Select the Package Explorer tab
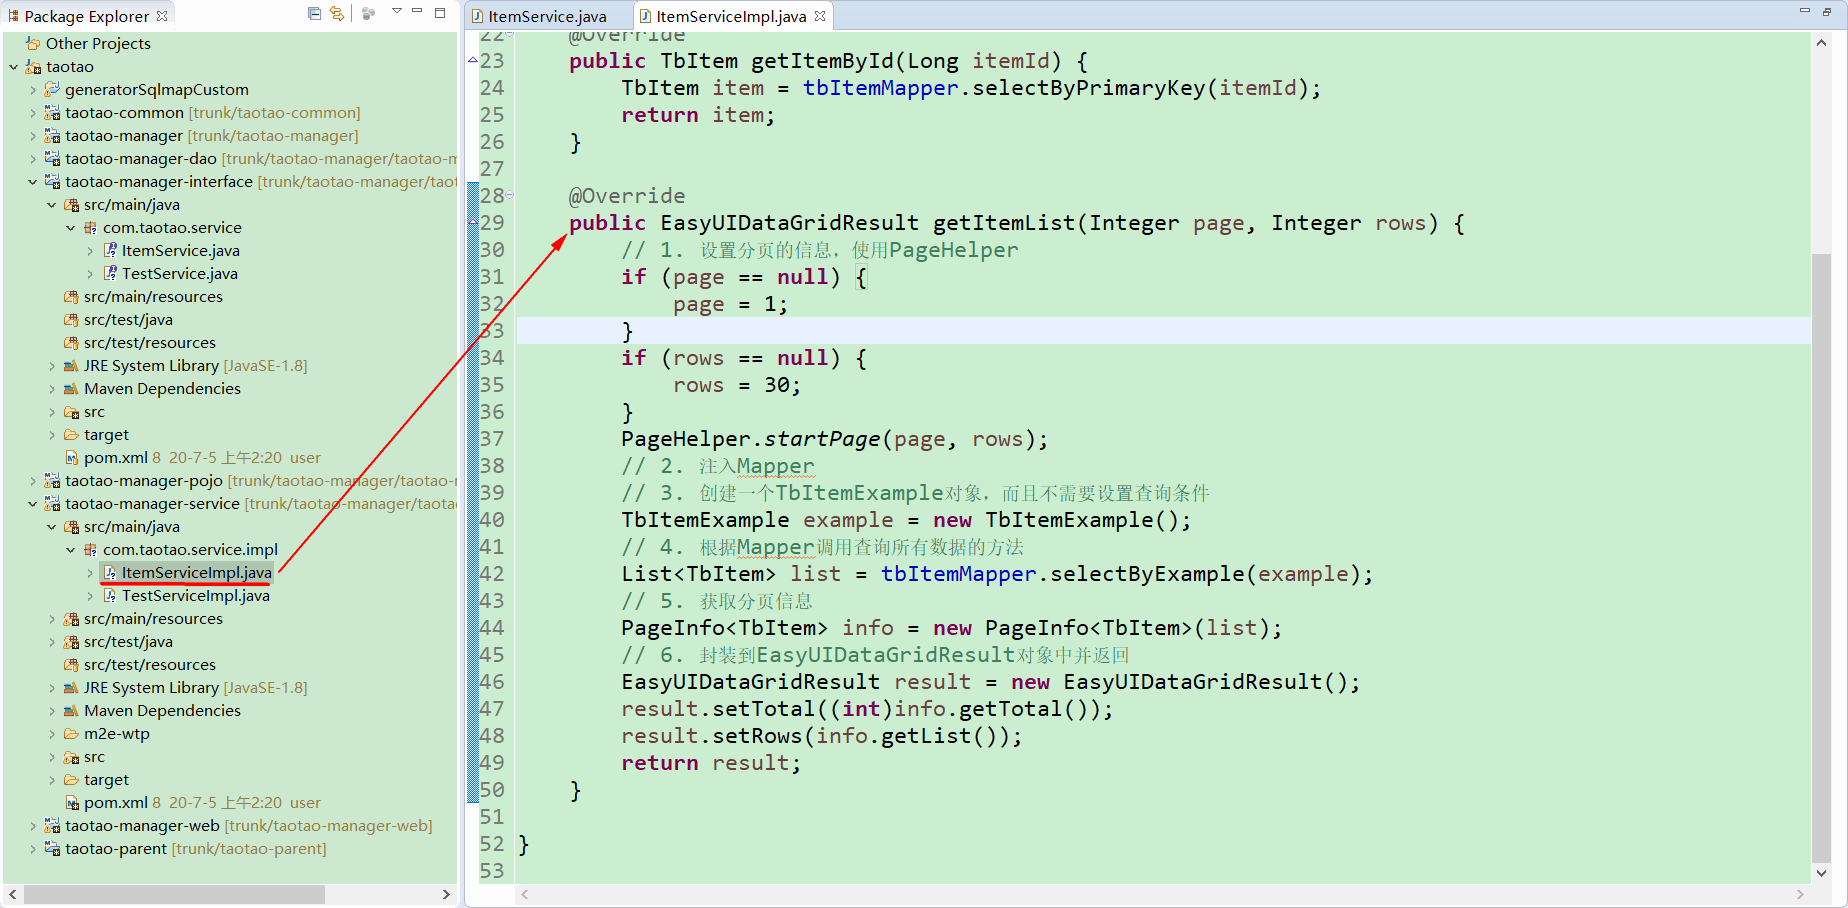Image resolution: width=1848 pixels, height=908 pixels. (x=87, y=16)
